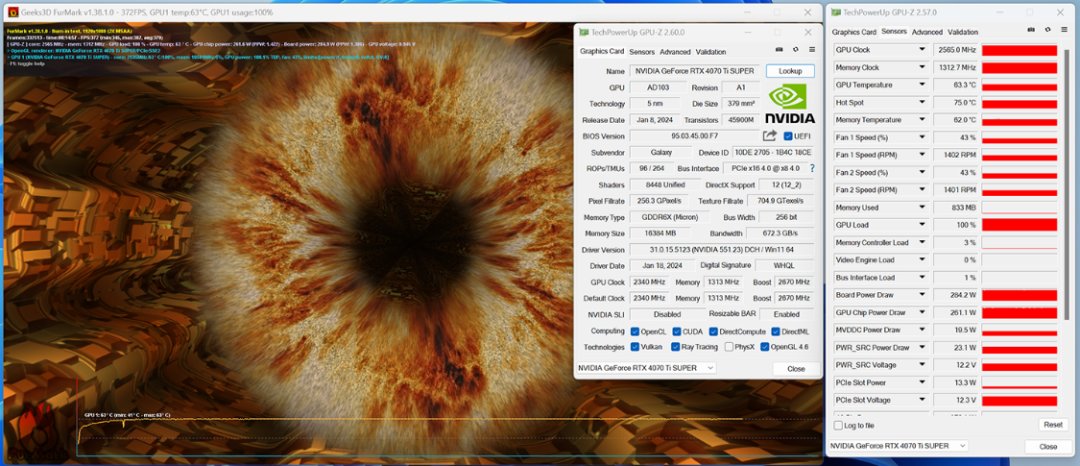
Task: Click the Lookup button
Action: tap(790, 71)
